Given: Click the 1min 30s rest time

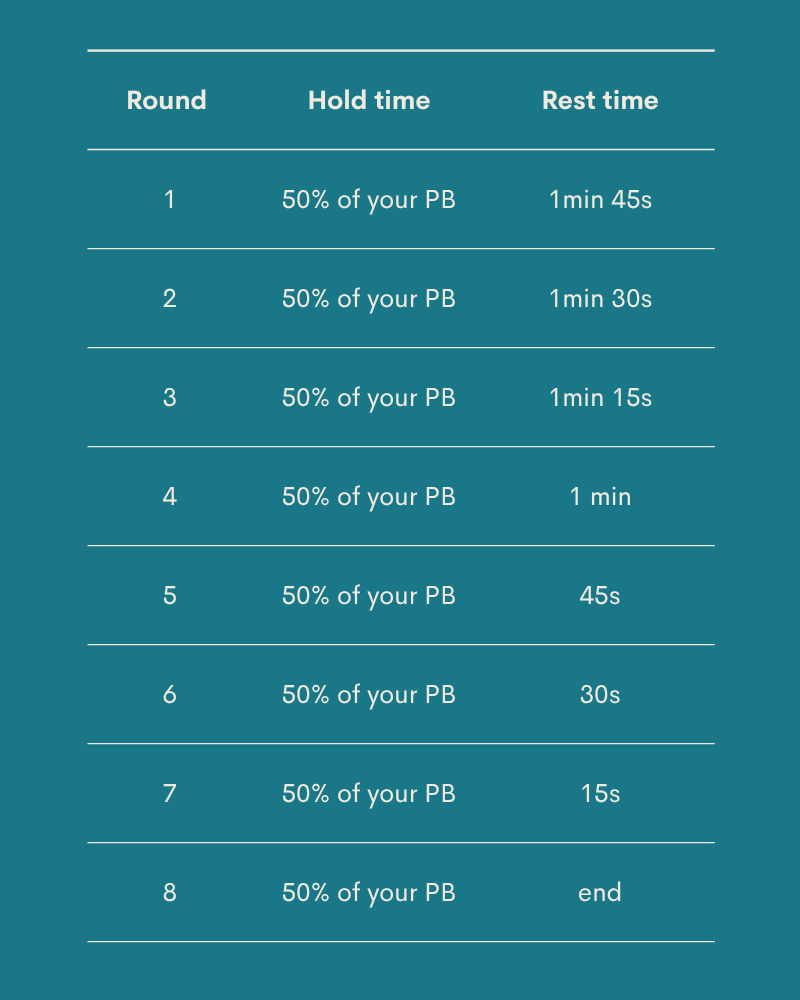Looking at the screenshot, I should [x=600, y=298].
